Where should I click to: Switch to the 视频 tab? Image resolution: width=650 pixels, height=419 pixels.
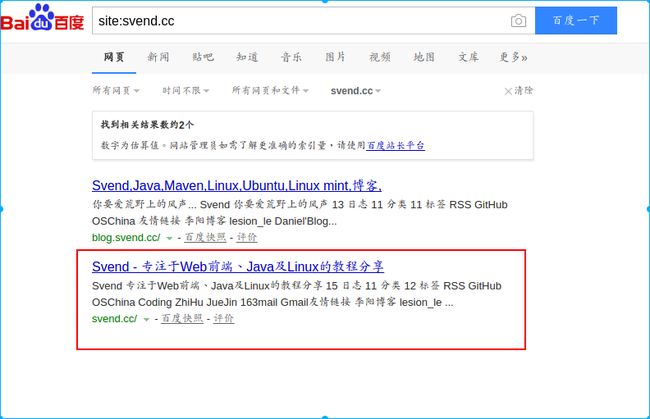380,57
